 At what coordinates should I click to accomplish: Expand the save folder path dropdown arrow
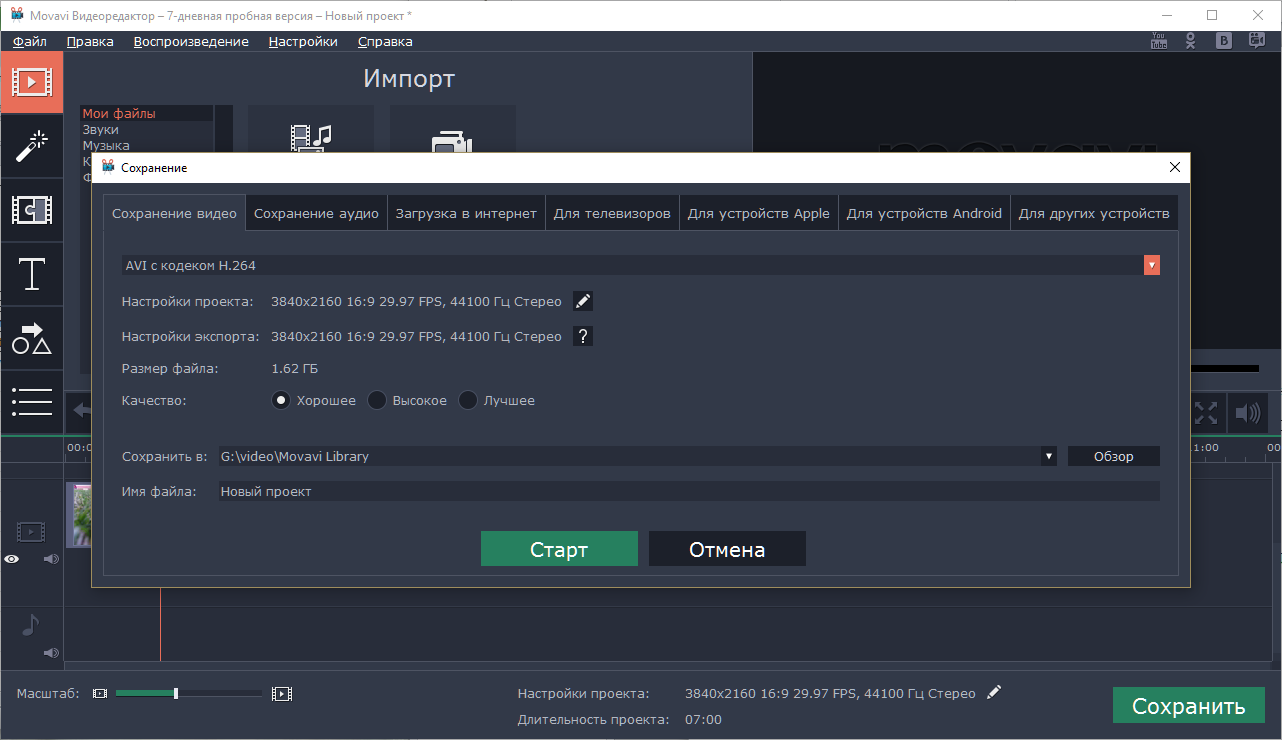[1049, 456]
